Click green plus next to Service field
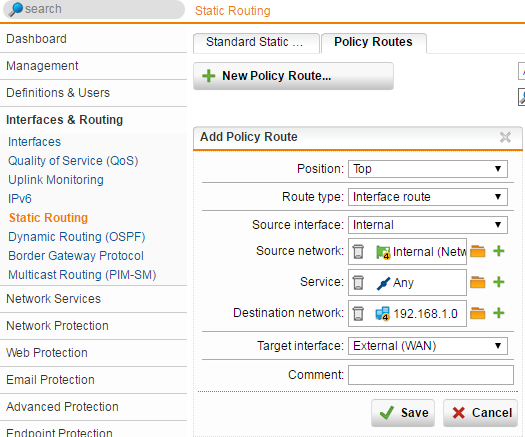This screenshot has width=525, height=437. point(499,282)
